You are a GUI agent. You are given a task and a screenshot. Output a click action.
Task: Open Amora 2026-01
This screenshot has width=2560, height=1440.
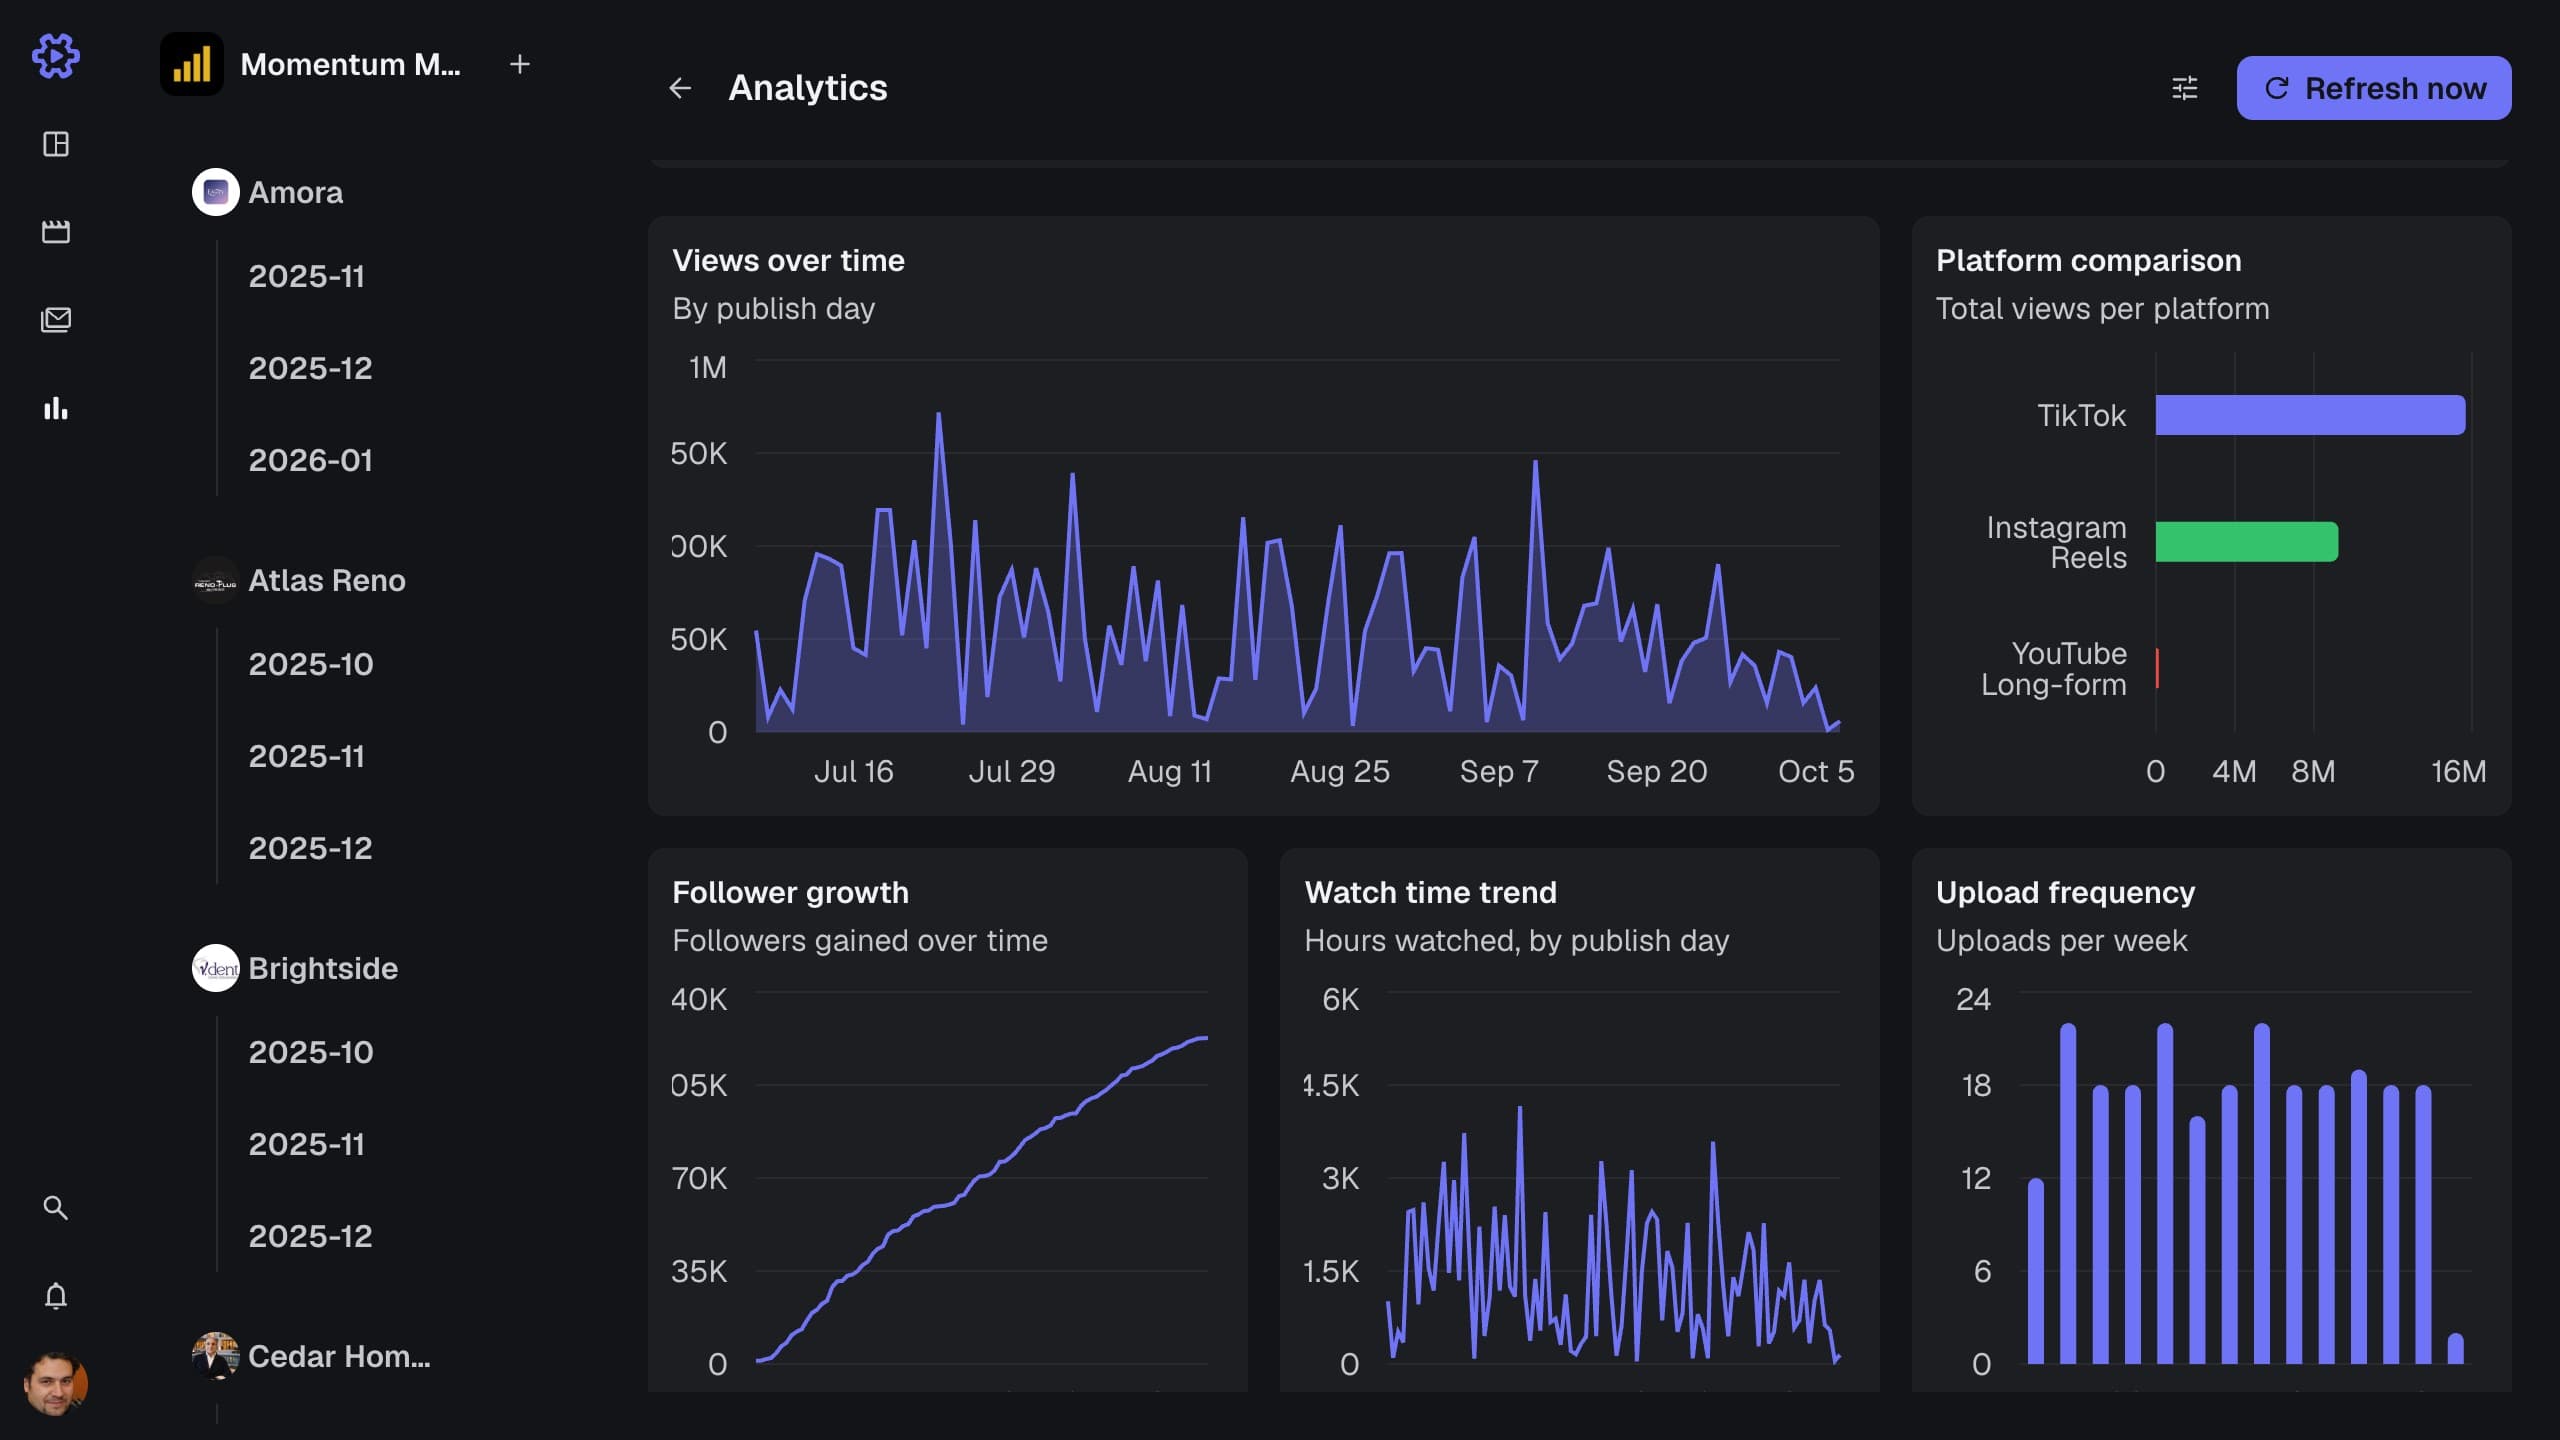(x=311, y=460)
